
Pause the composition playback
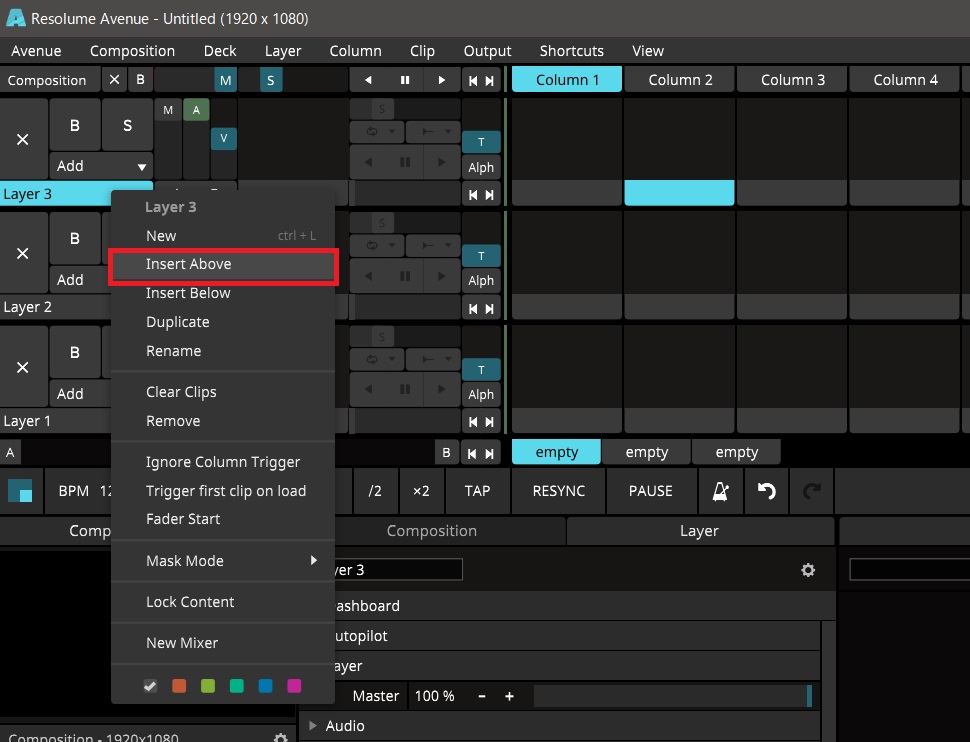tap(405, 80)
